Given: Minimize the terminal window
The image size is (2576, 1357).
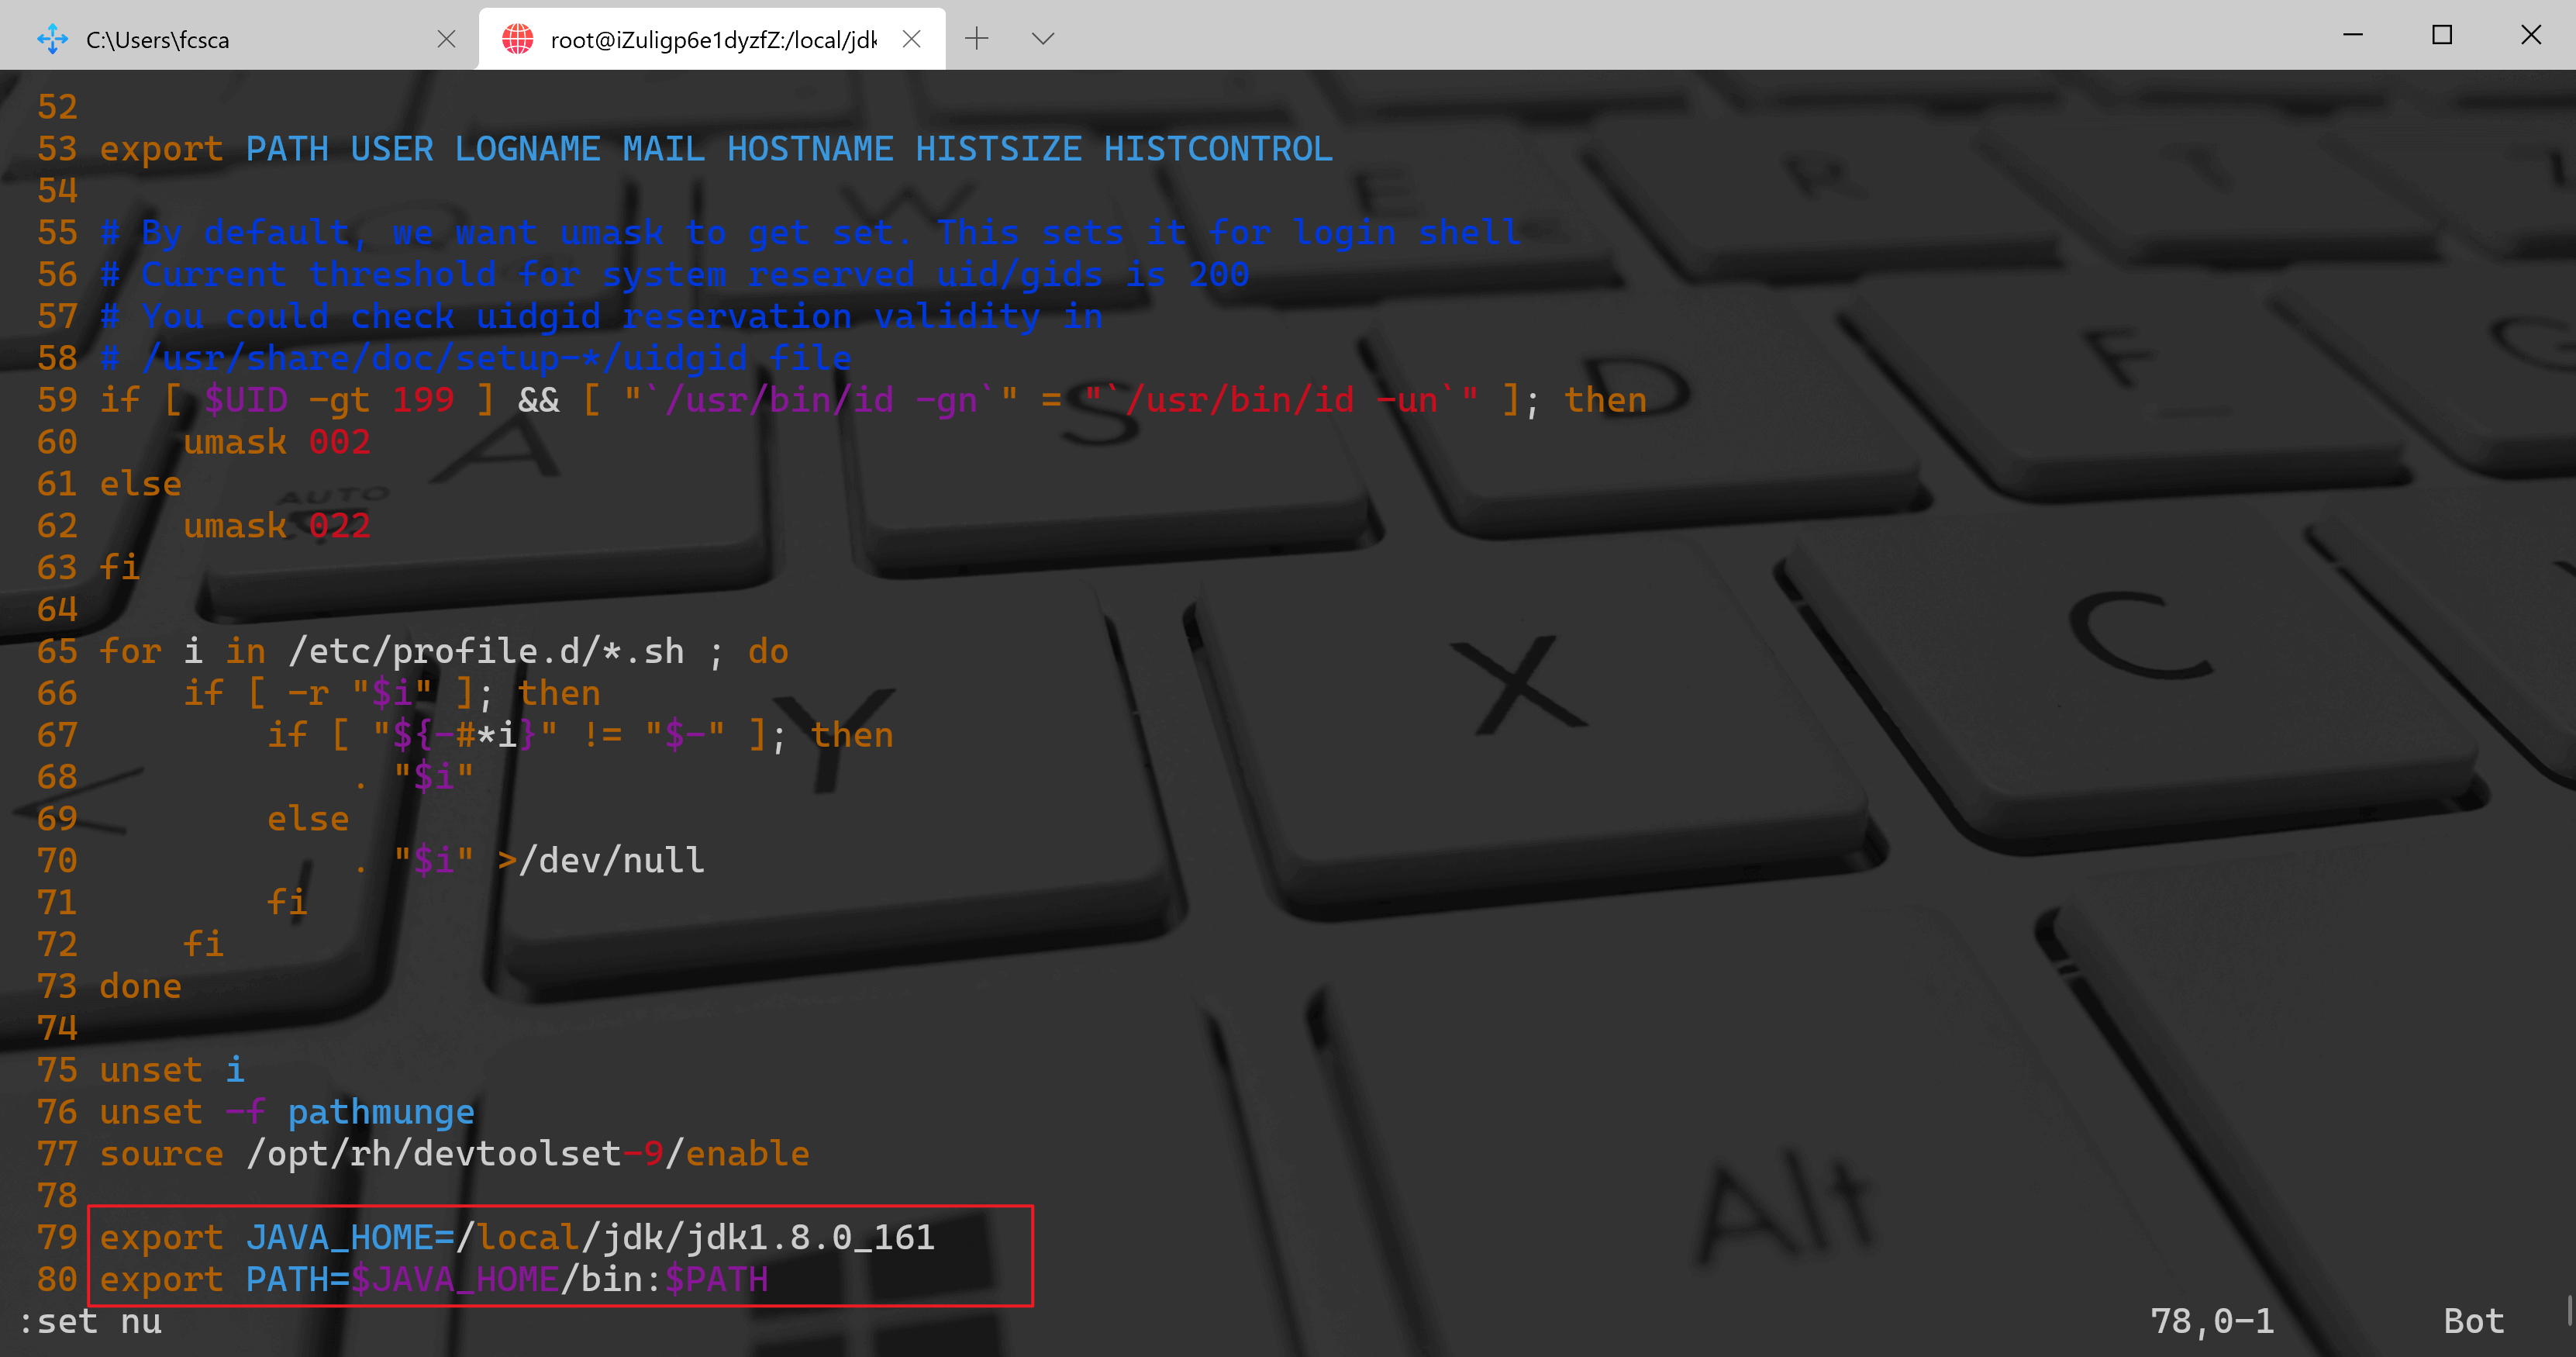Looking at the screenshot, I should (x=2353, y=35).
